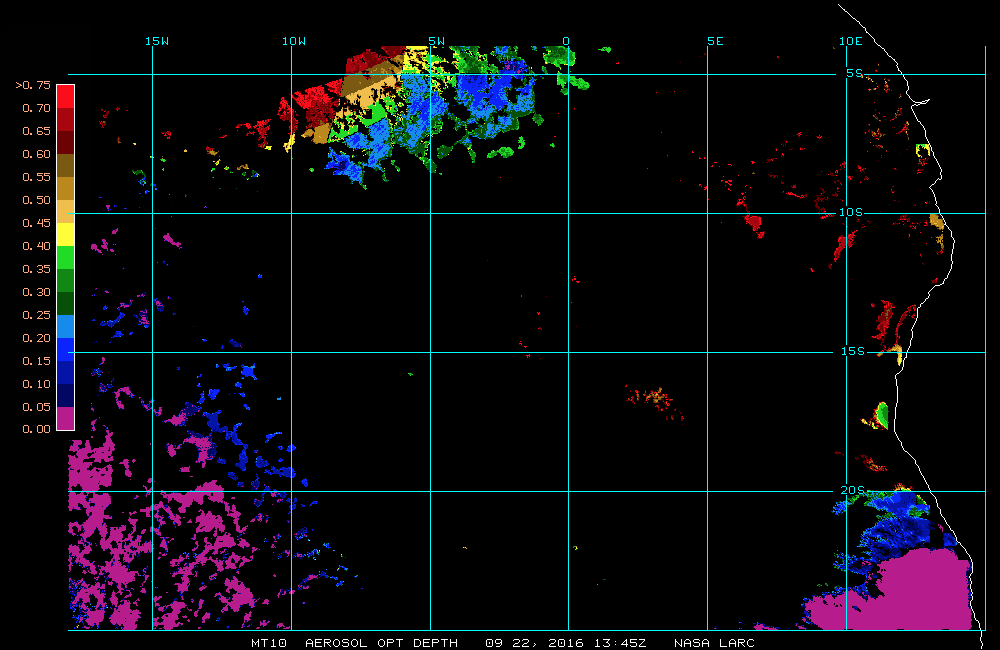Select the light blue 0.20-0.25 legend swatch
Screen dimensions: 1000x650
(x=66, y=326)
